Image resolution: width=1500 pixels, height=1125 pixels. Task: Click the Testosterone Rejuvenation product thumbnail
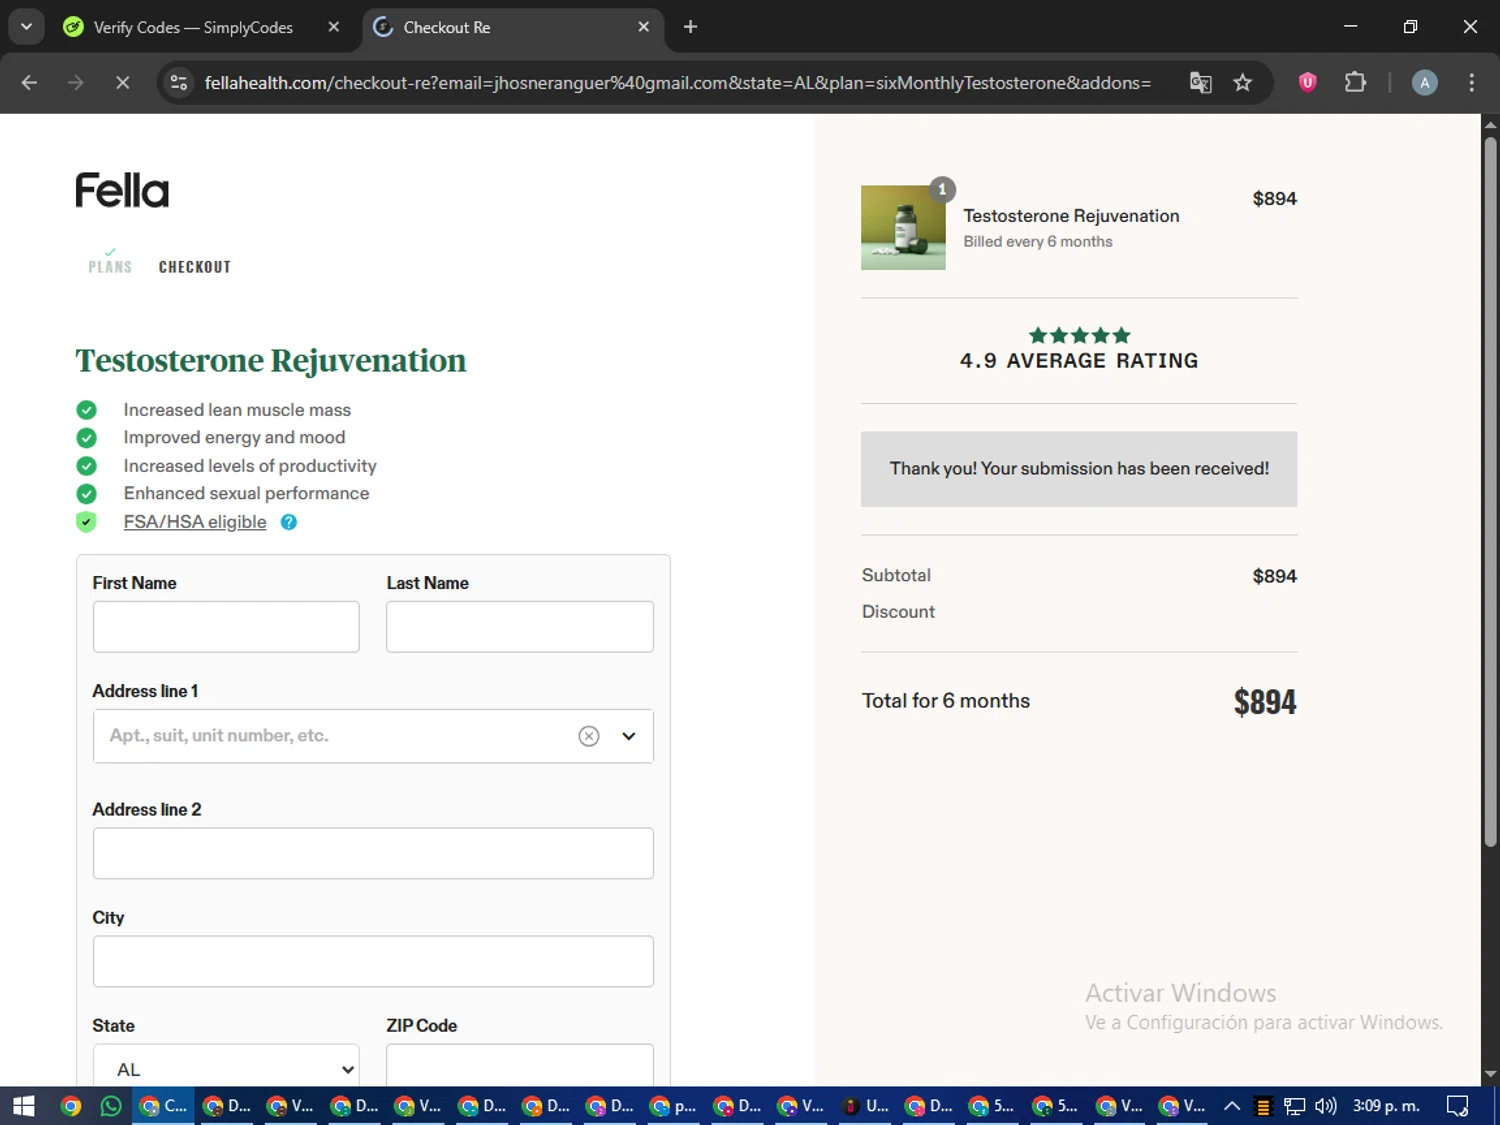tap(903, 227)
